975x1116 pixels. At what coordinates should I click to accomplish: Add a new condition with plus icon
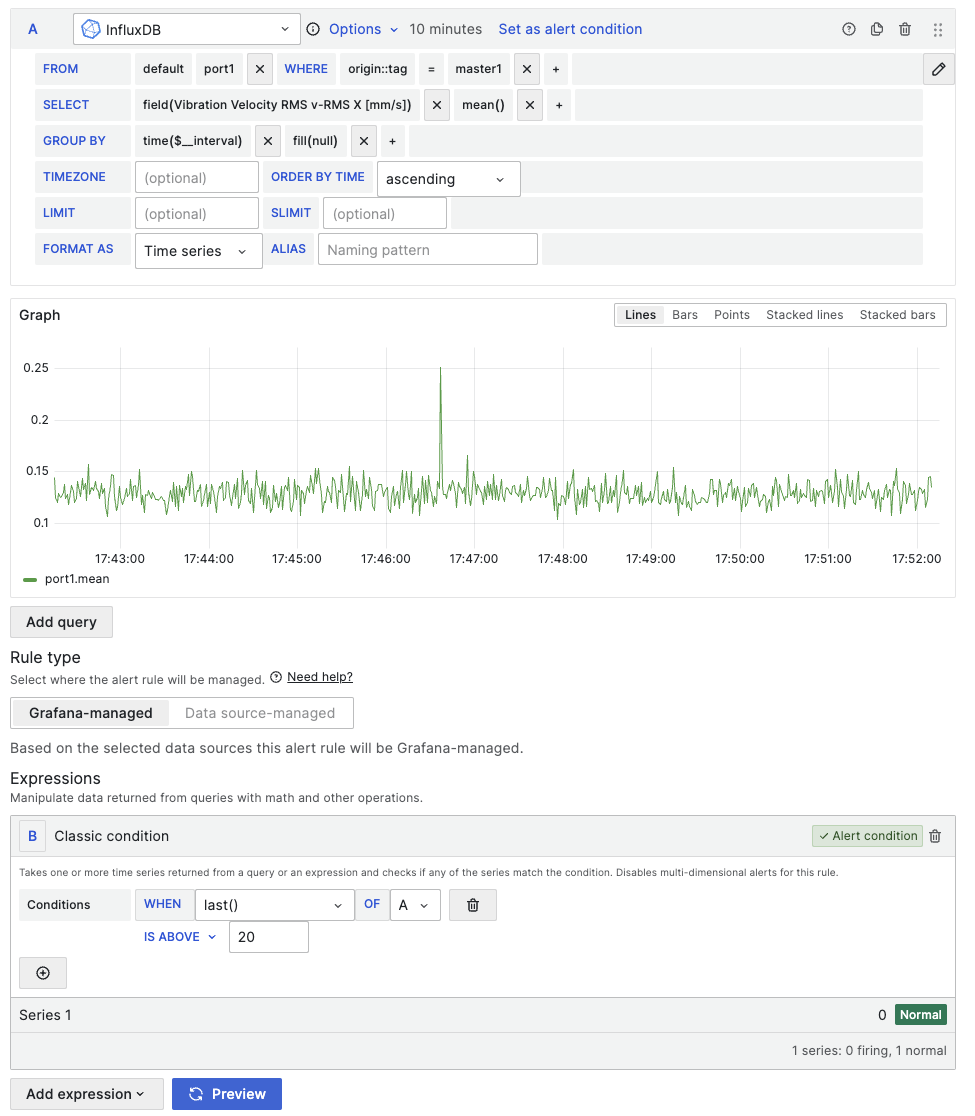pyautogui.click(x=43, y=972)
